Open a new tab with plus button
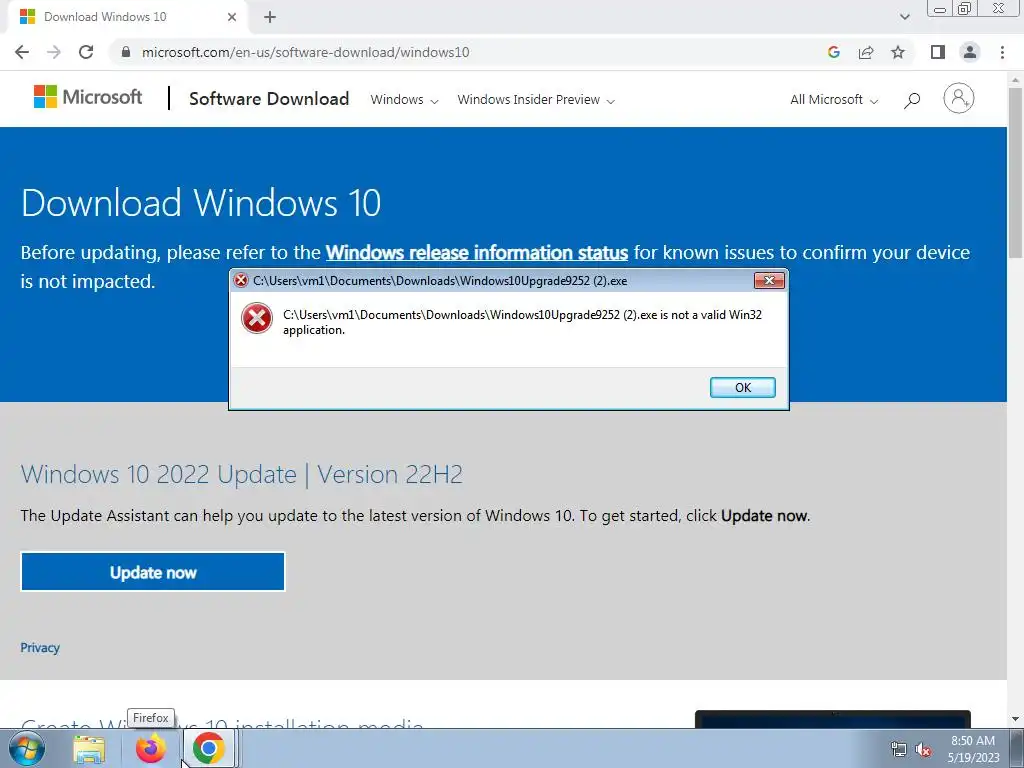Screen dimensions: 1024x768 [270, 17]
